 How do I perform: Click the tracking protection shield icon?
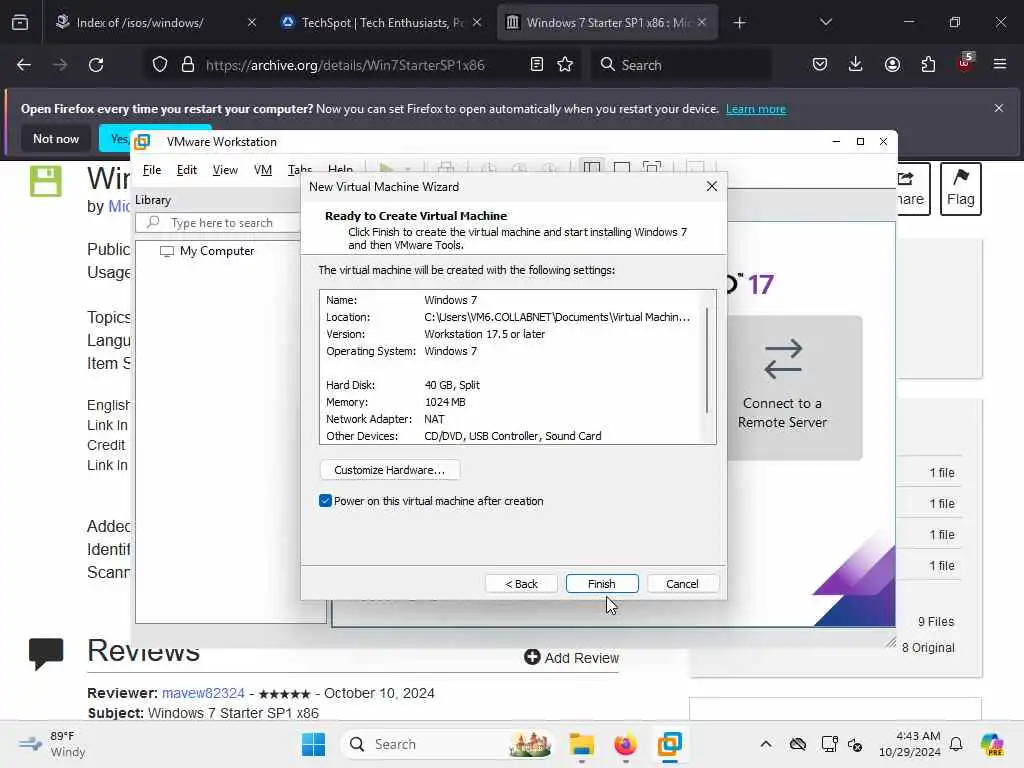tap(160, 65)
